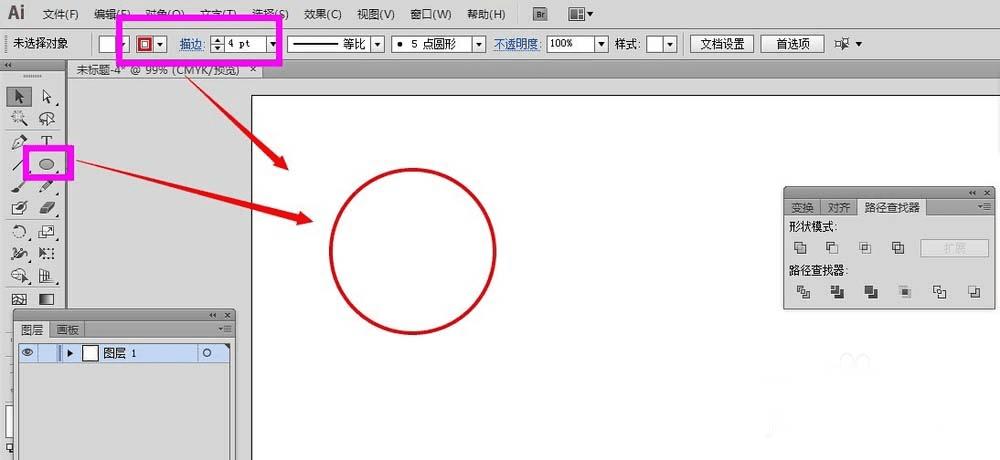Select the Pen tool

(x=19, y=142)
